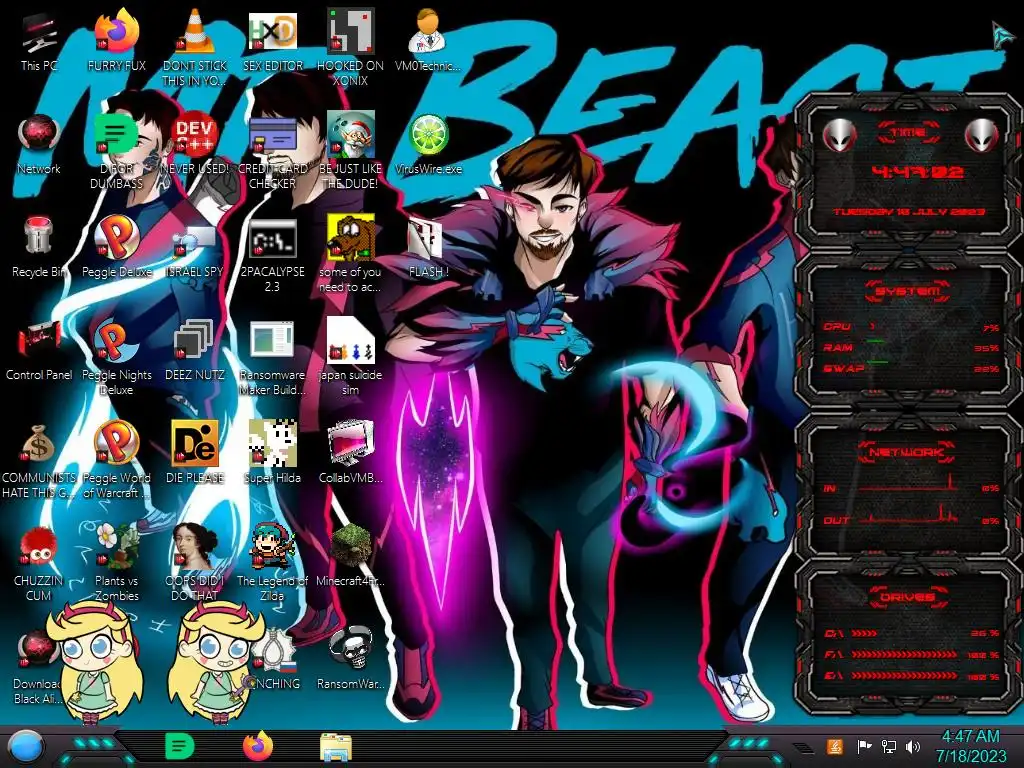1024x768 pixels.
Task: Open Action Center flag tray icon
Action: coord(864,746)
